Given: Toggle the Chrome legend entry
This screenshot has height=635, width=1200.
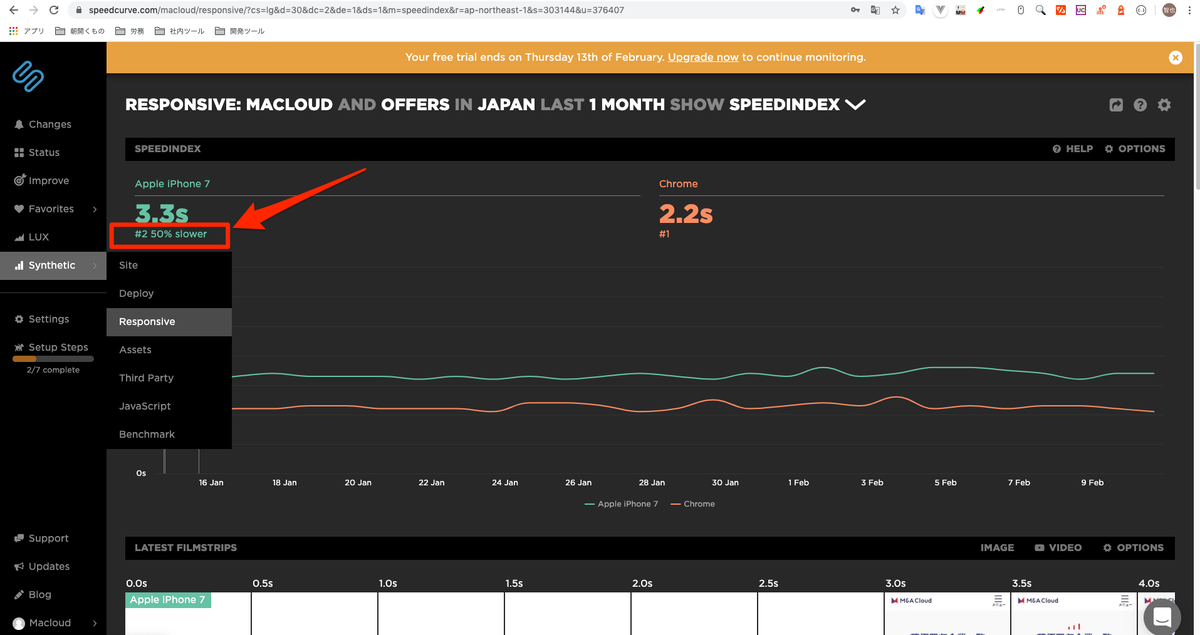Looking at the screenshot, I should [x=693, y=504].
